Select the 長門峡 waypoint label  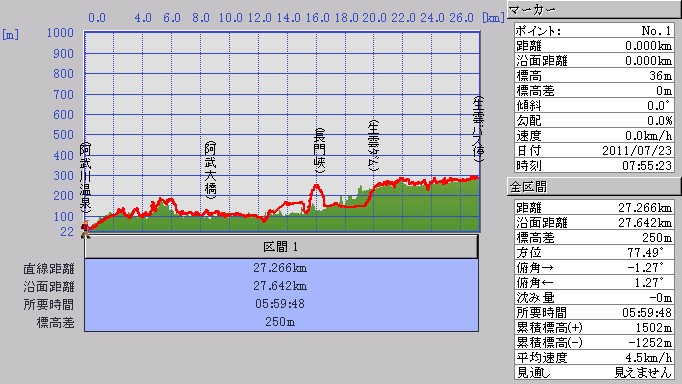320,151
